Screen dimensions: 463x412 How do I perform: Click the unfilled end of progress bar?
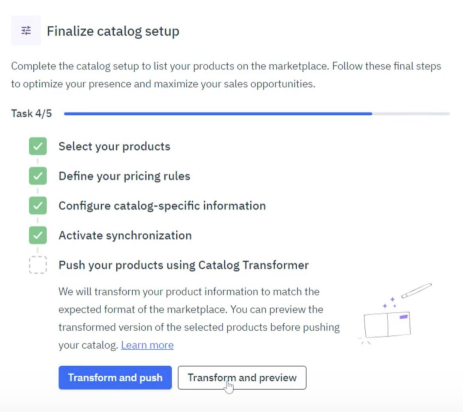(411, 114)
